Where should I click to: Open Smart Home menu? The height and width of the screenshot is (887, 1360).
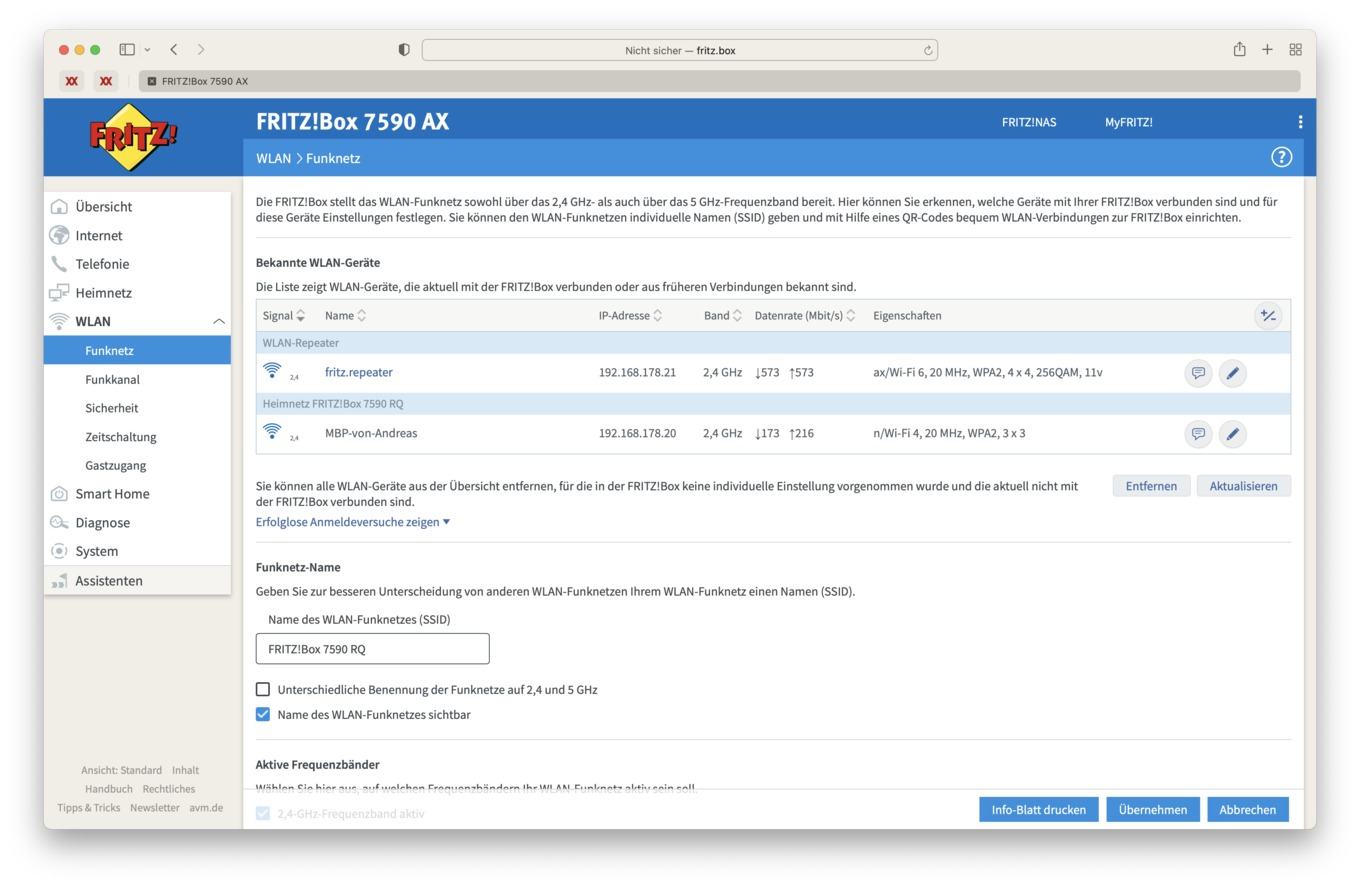click(137, 494)
